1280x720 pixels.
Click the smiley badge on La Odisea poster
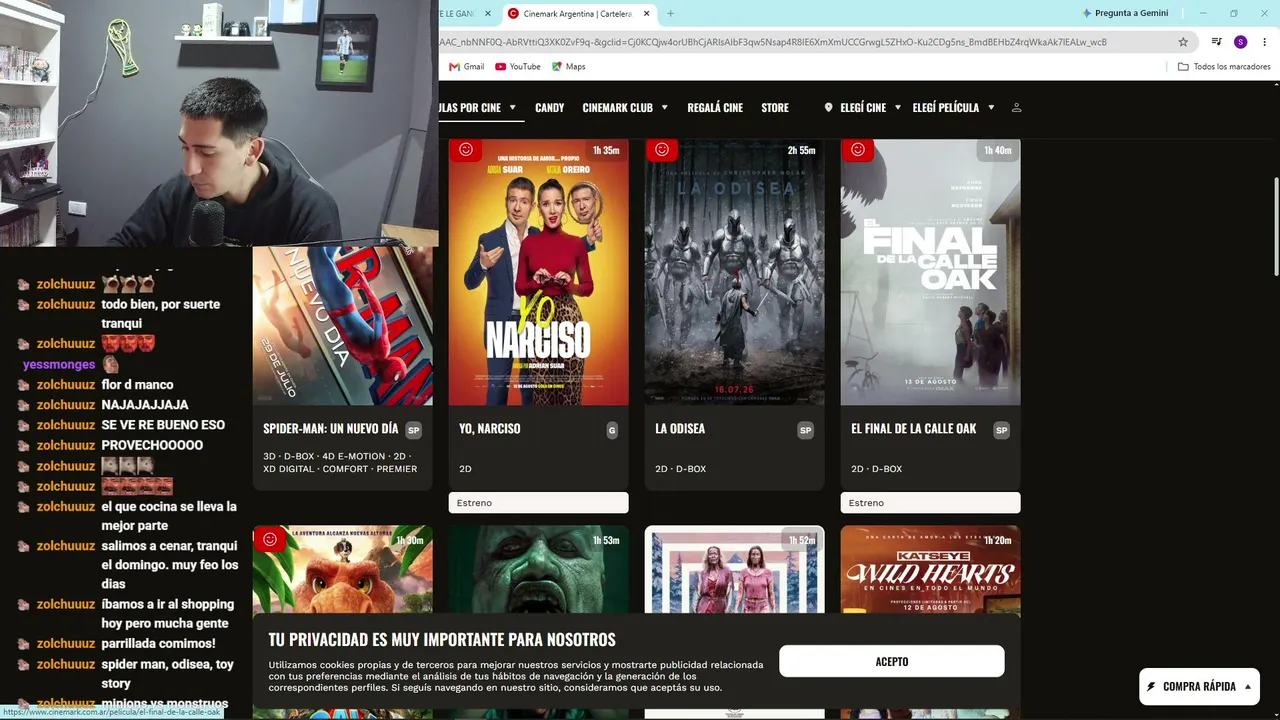[x=662, y=150]
